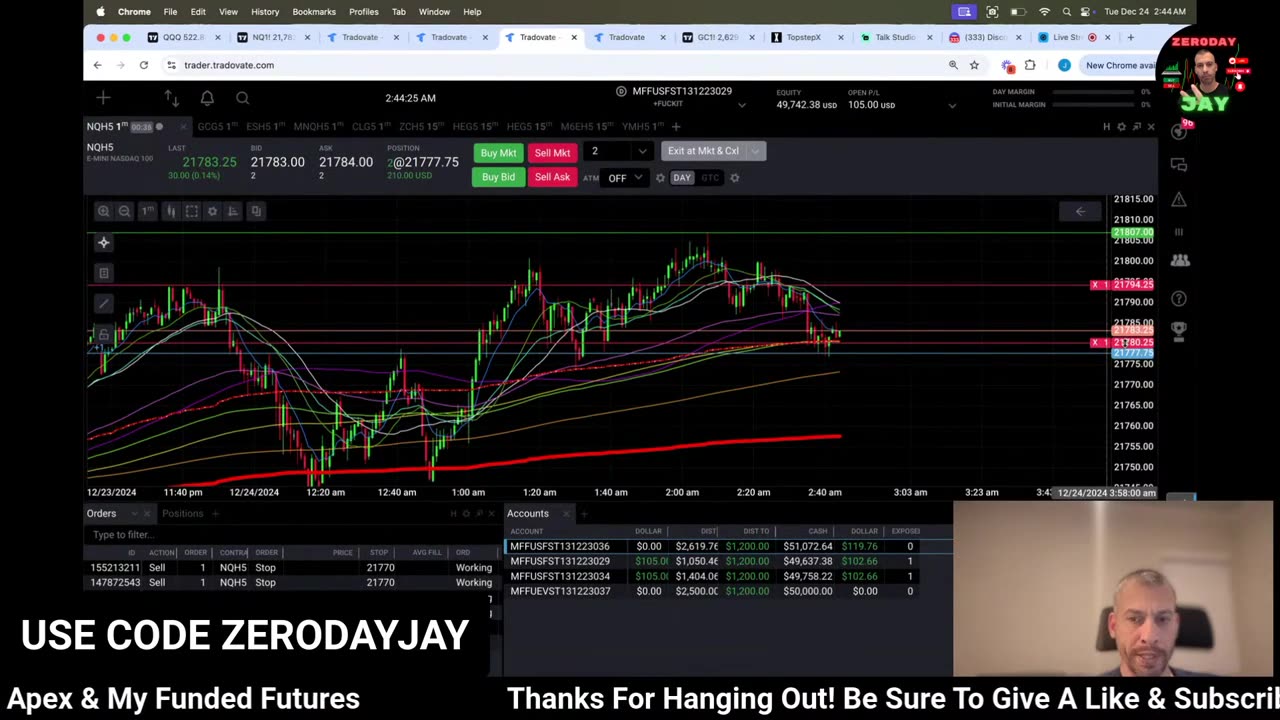This screenshot has height=720, width=1280.
Task: Select account row MFFUEVST131223037
Action: point(730,591)
